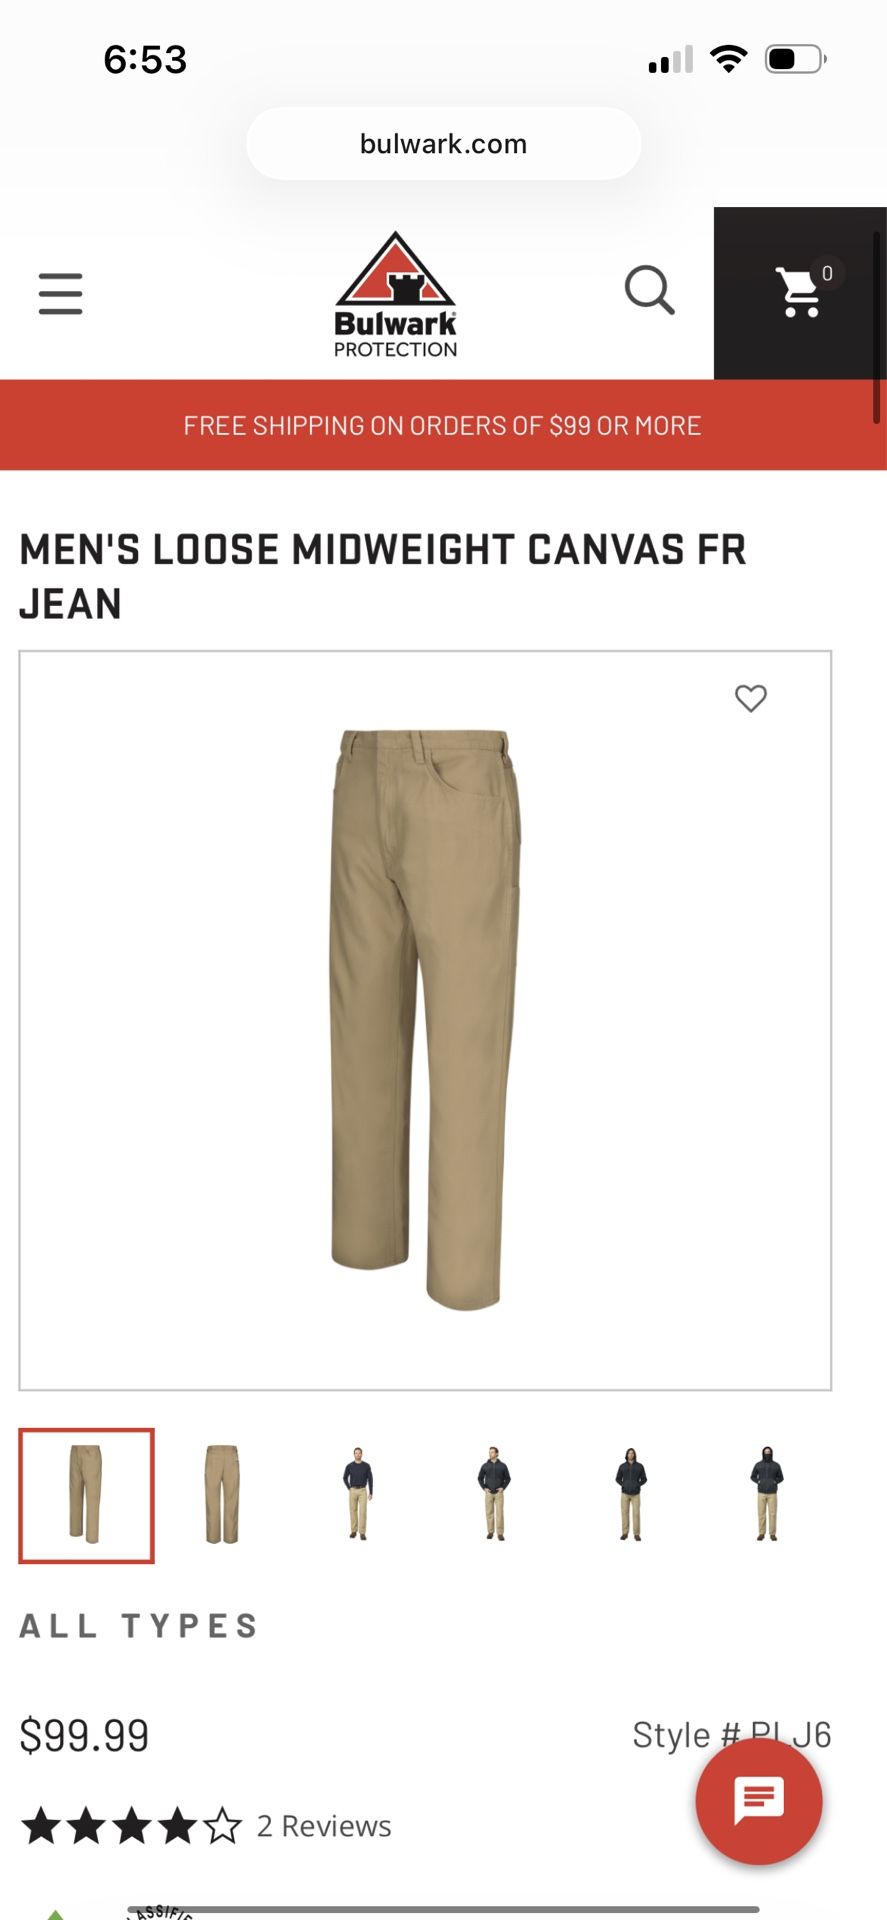Screen dimensions: 887x1920
Task: Add product to wishlist with heart icon
Action: click(750, 698)
